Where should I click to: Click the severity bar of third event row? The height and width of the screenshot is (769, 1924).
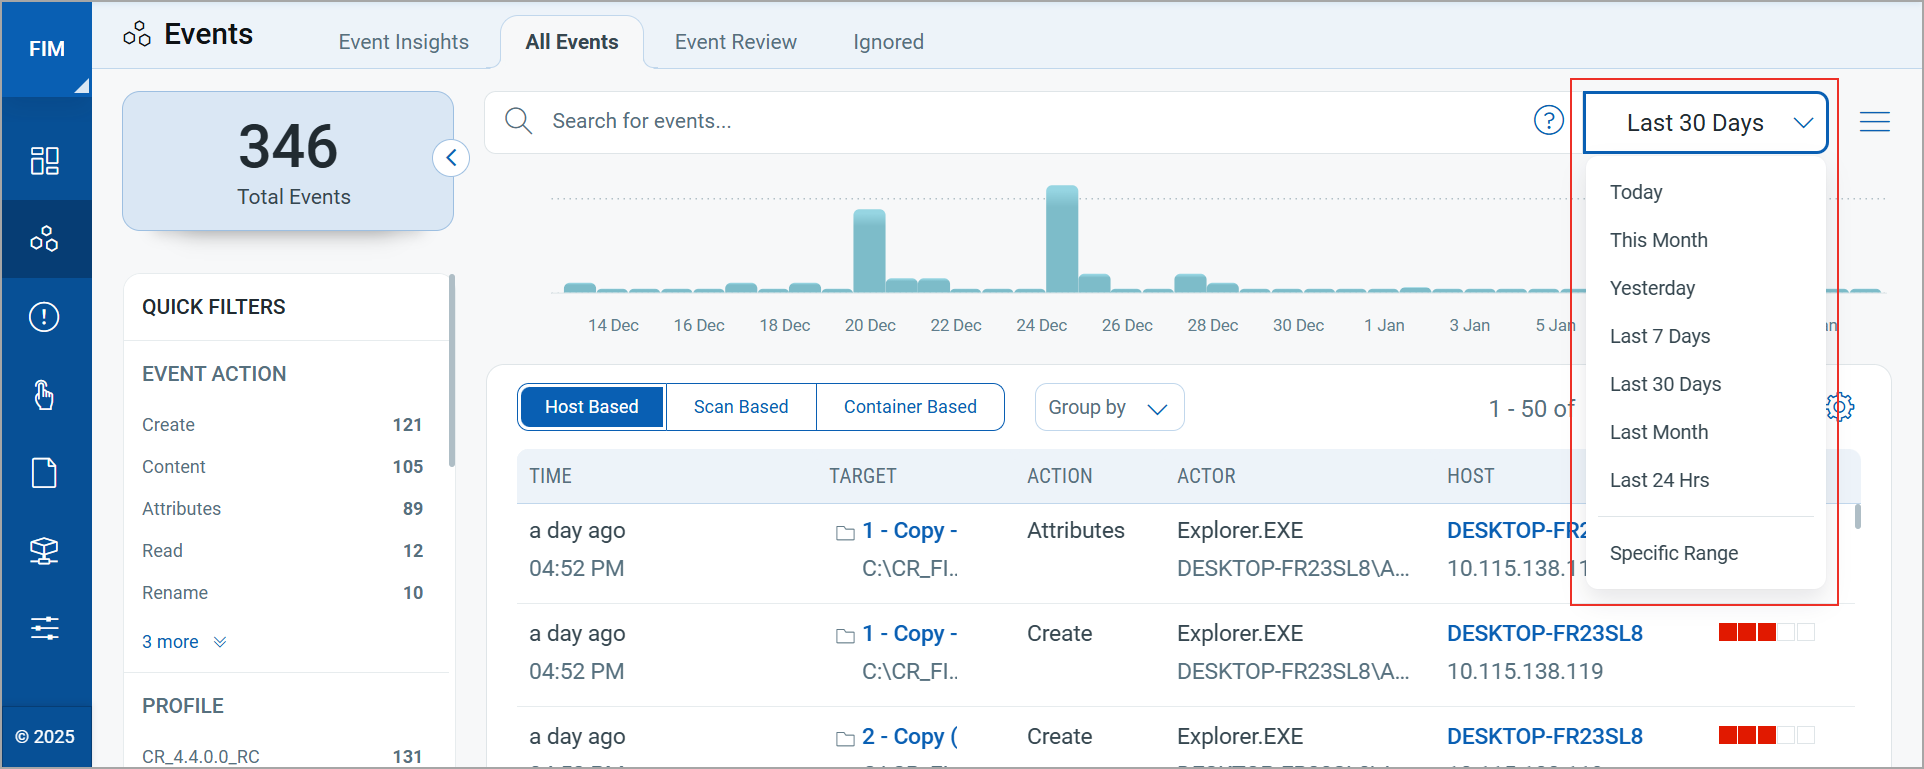(x=1766, y=736)
